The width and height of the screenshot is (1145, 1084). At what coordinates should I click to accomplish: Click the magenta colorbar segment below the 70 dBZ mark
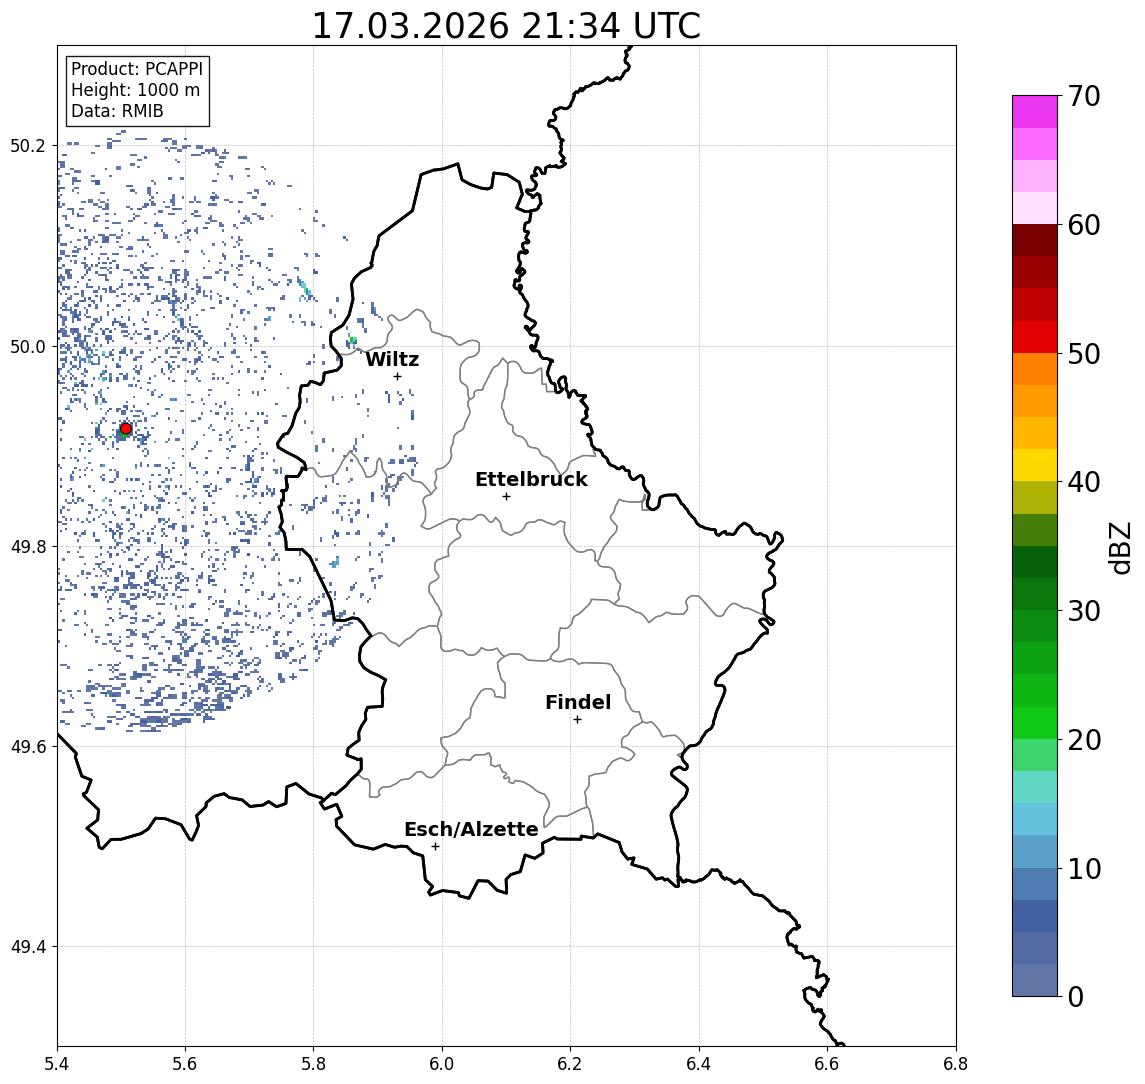pyautogui.click(x=1035, y=112)
